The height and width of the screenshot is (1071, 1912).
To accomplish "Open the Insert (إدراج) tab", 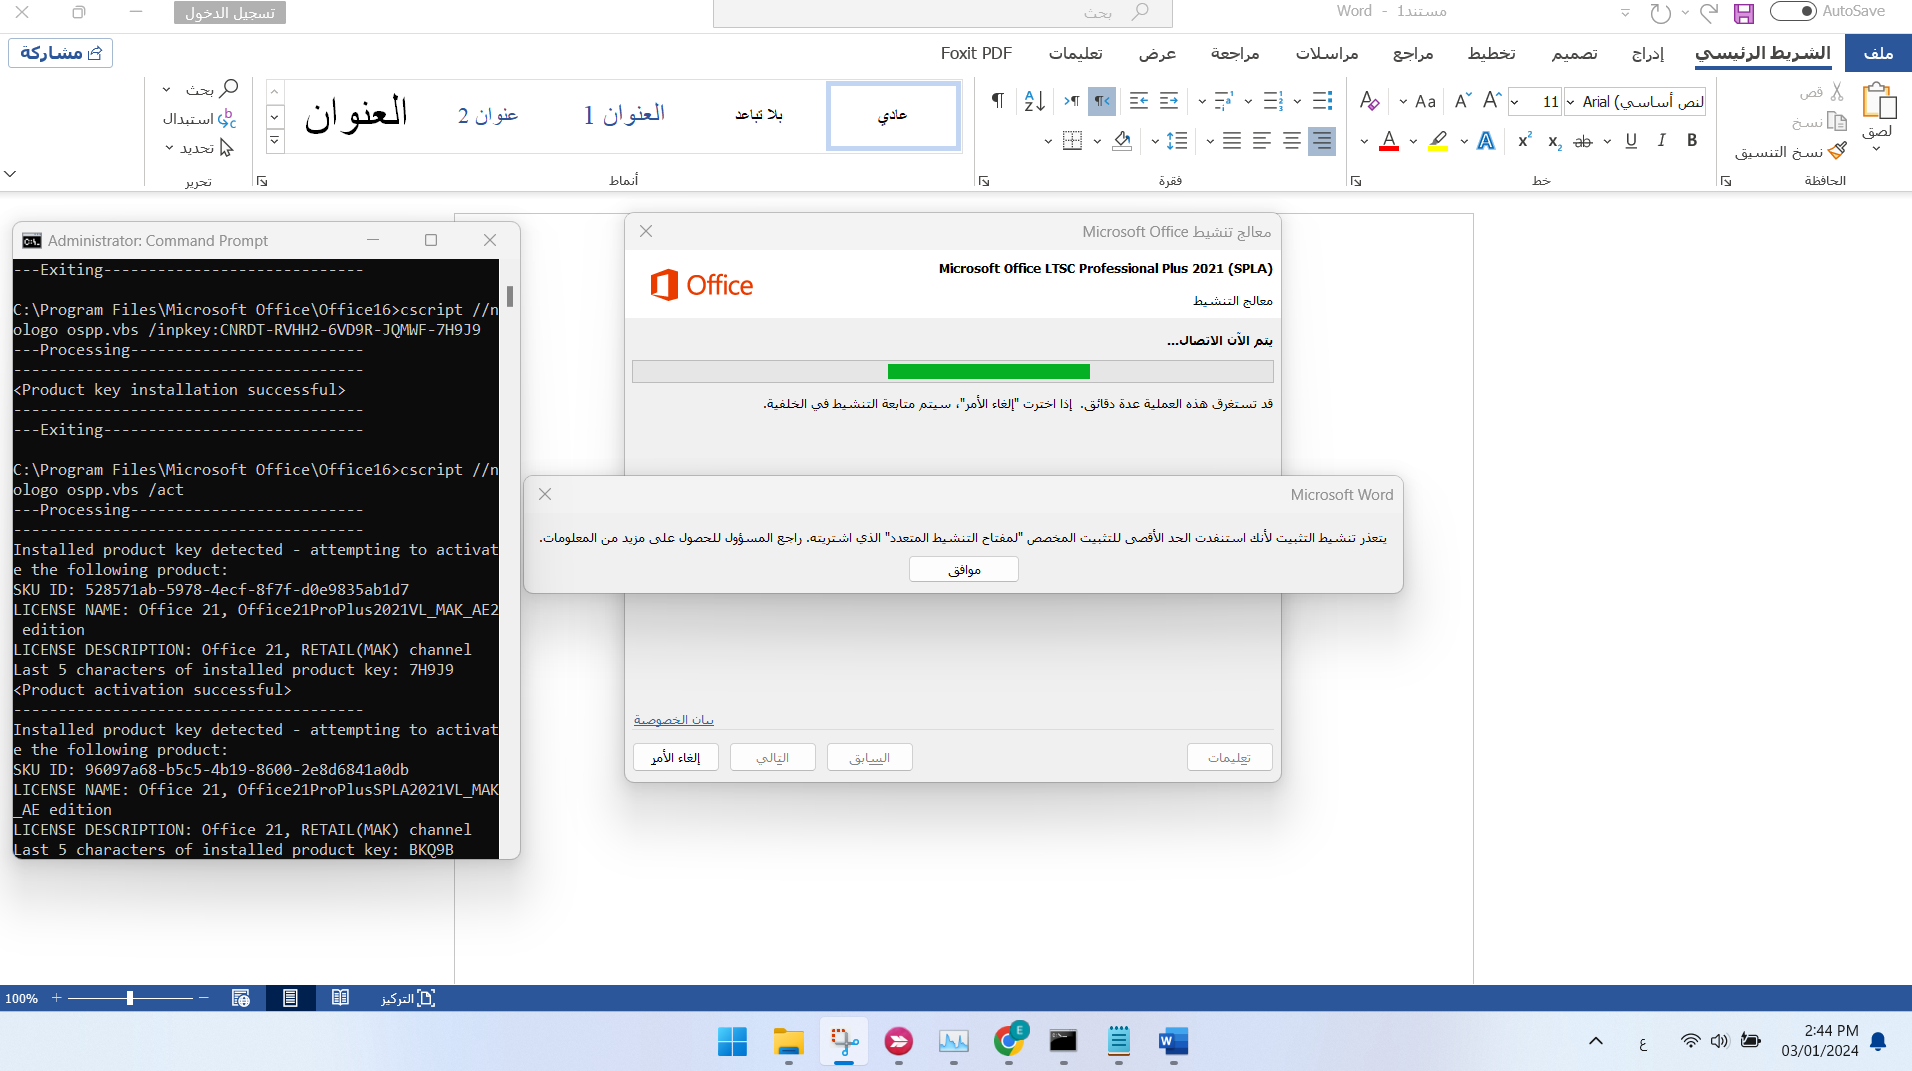I will [1648, 53].
